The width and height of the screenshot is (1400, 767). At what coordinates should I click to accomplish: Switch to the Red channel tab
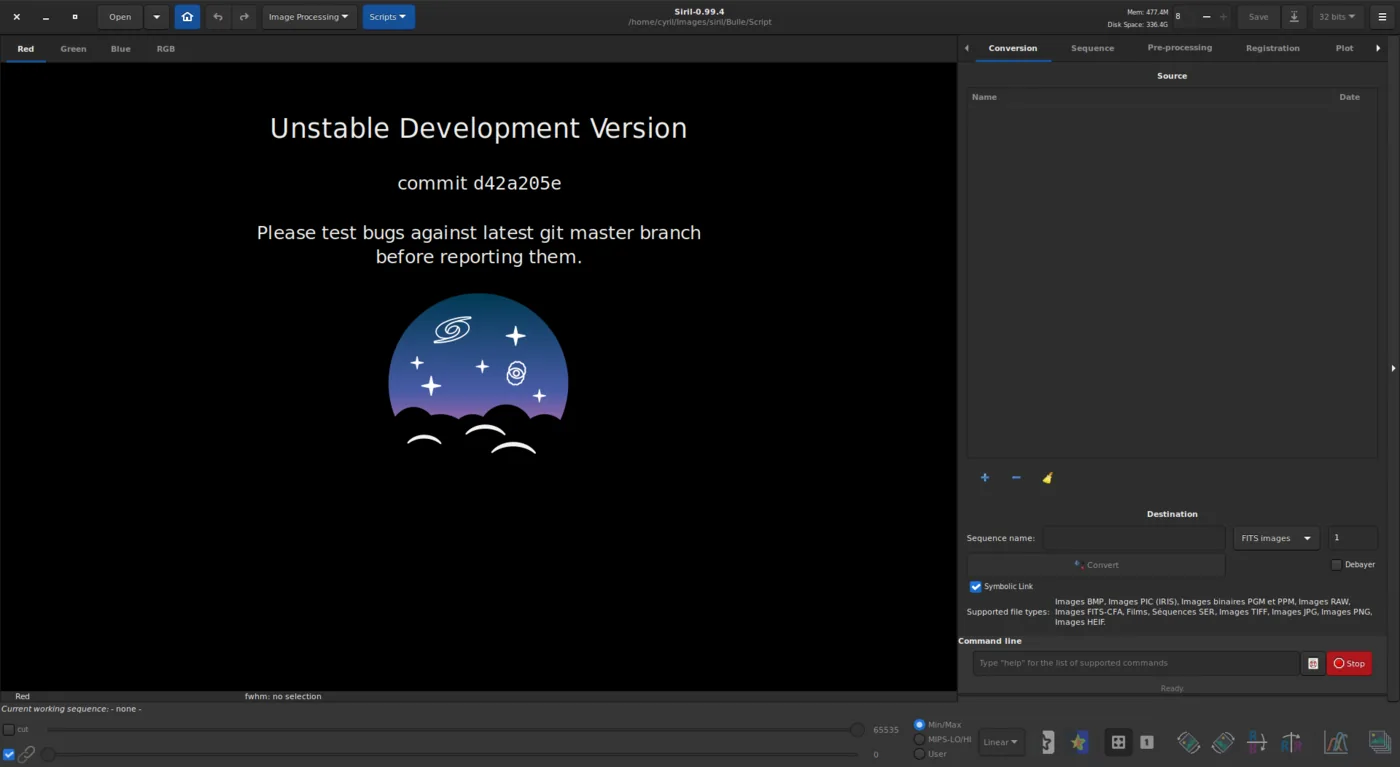(x=26, y=49)
